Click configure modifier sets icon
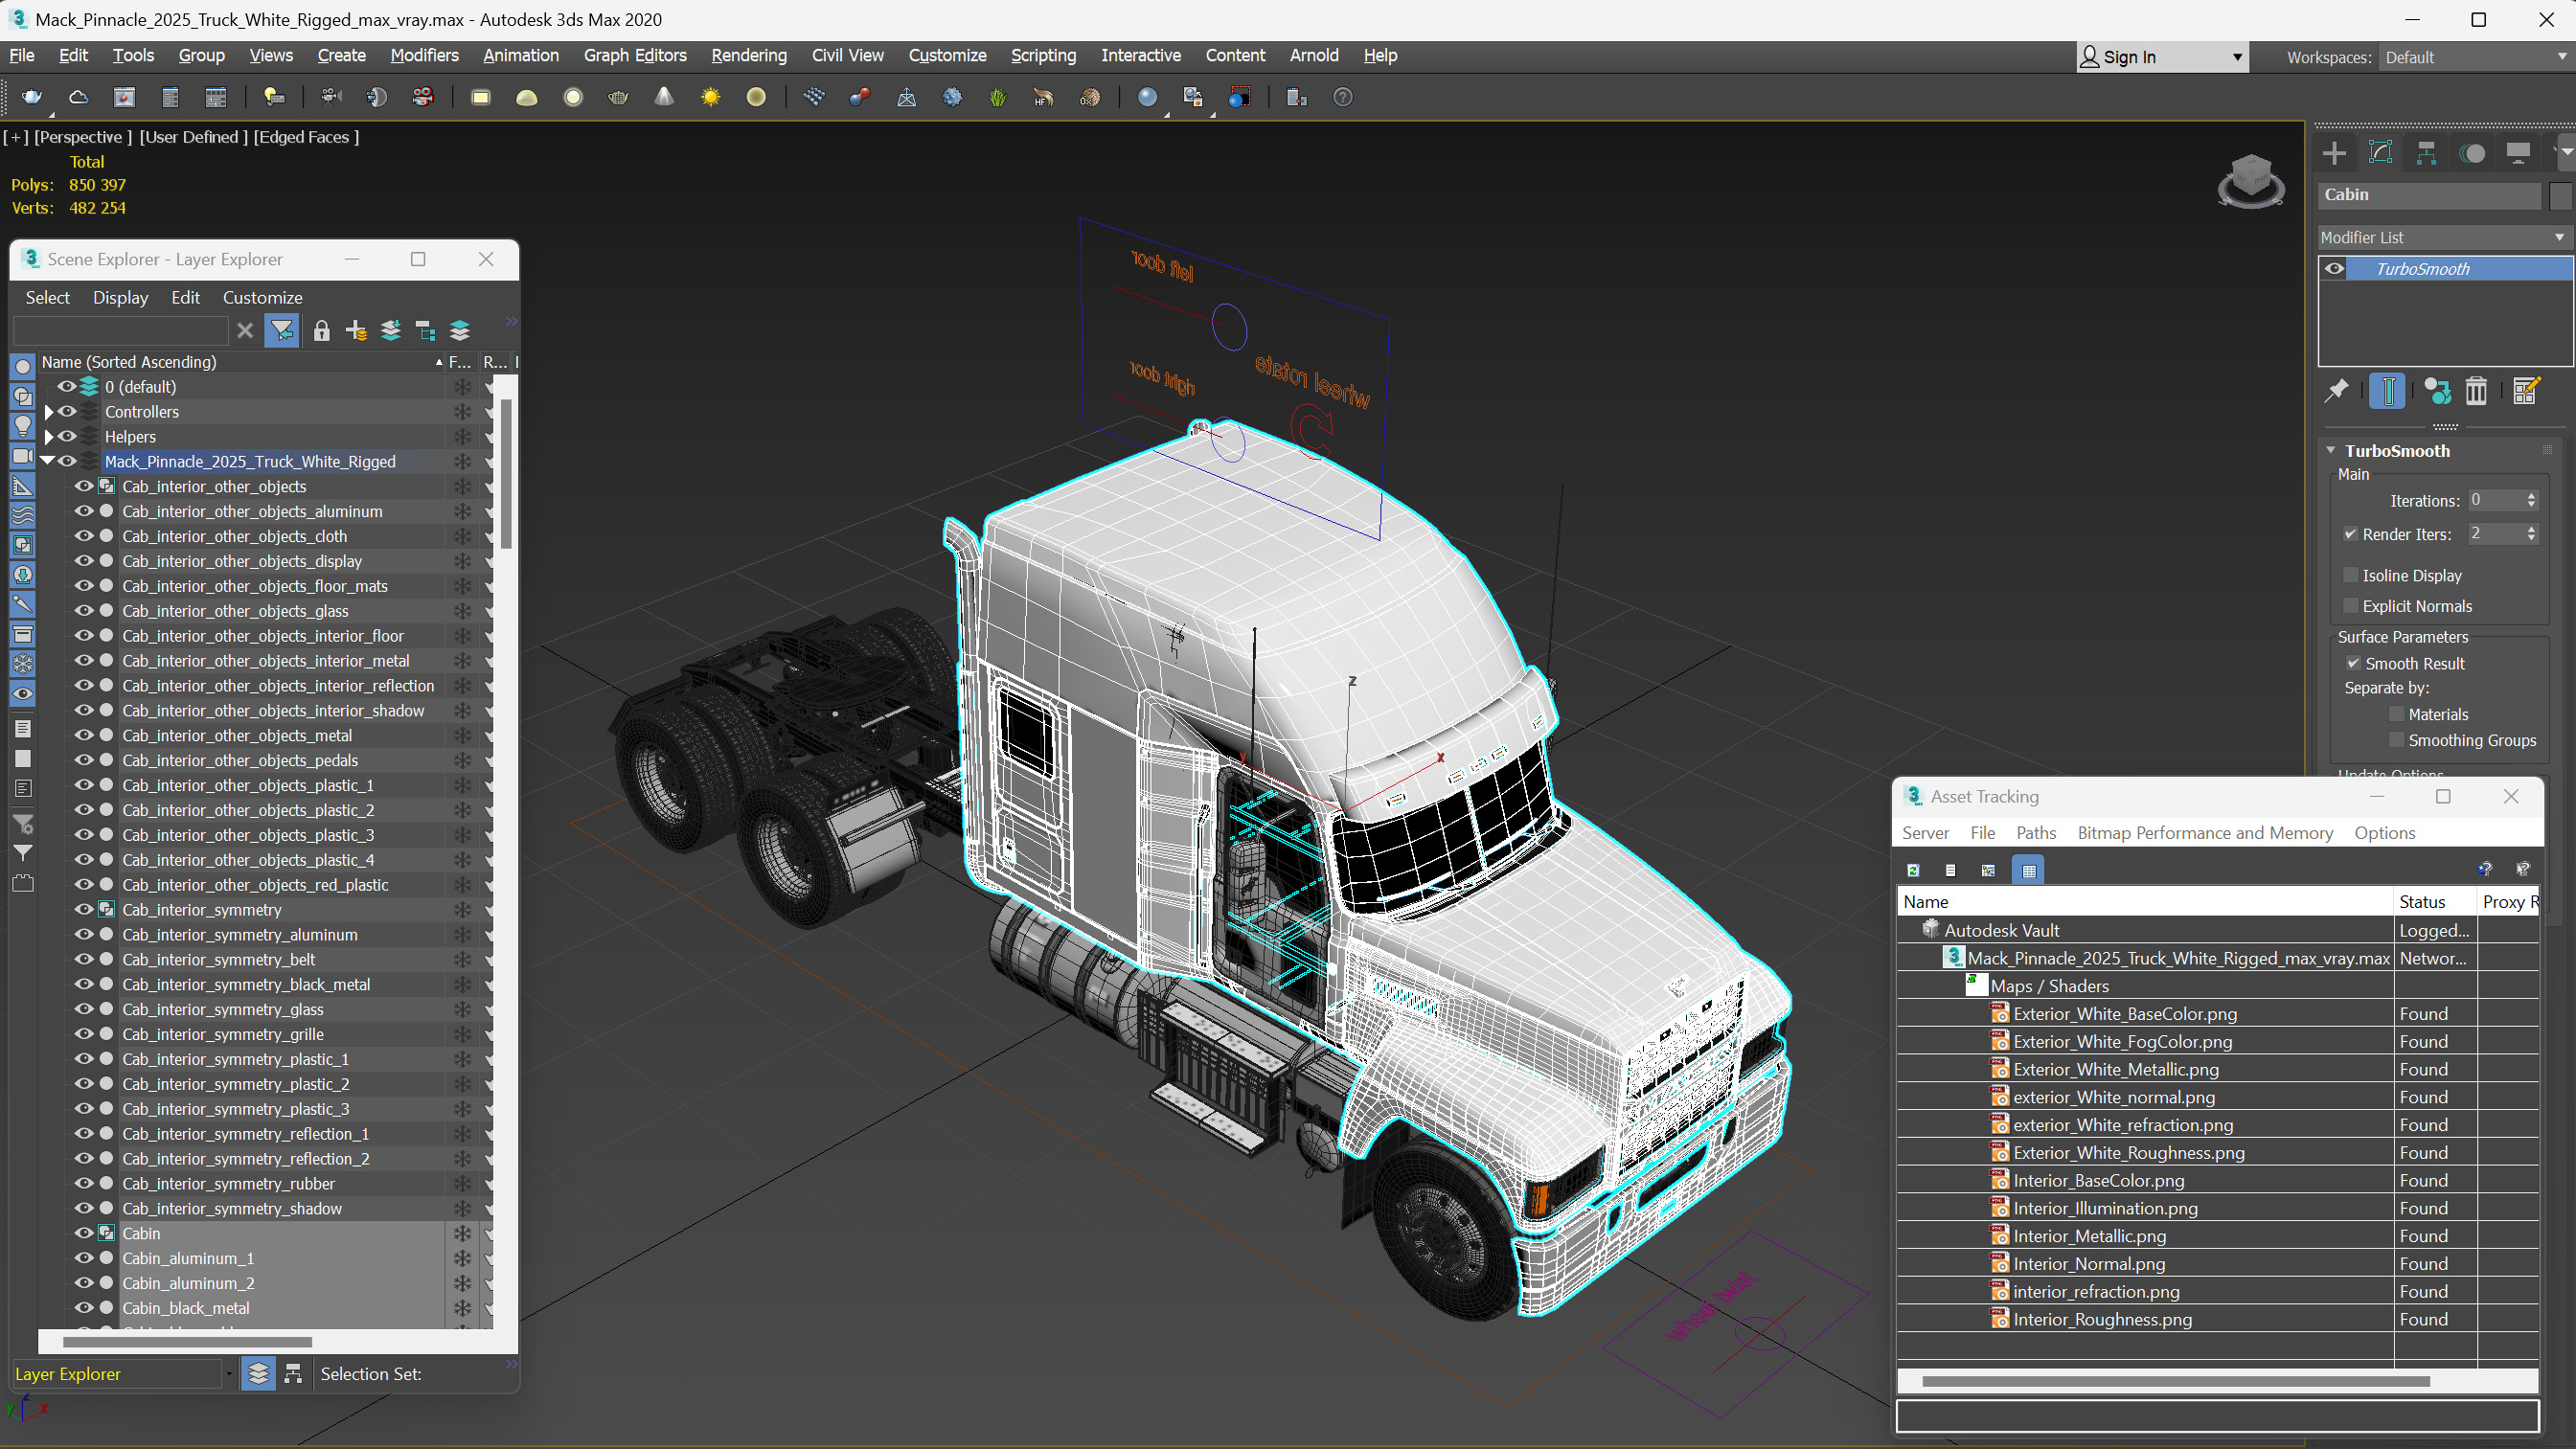 point(2526,391)
